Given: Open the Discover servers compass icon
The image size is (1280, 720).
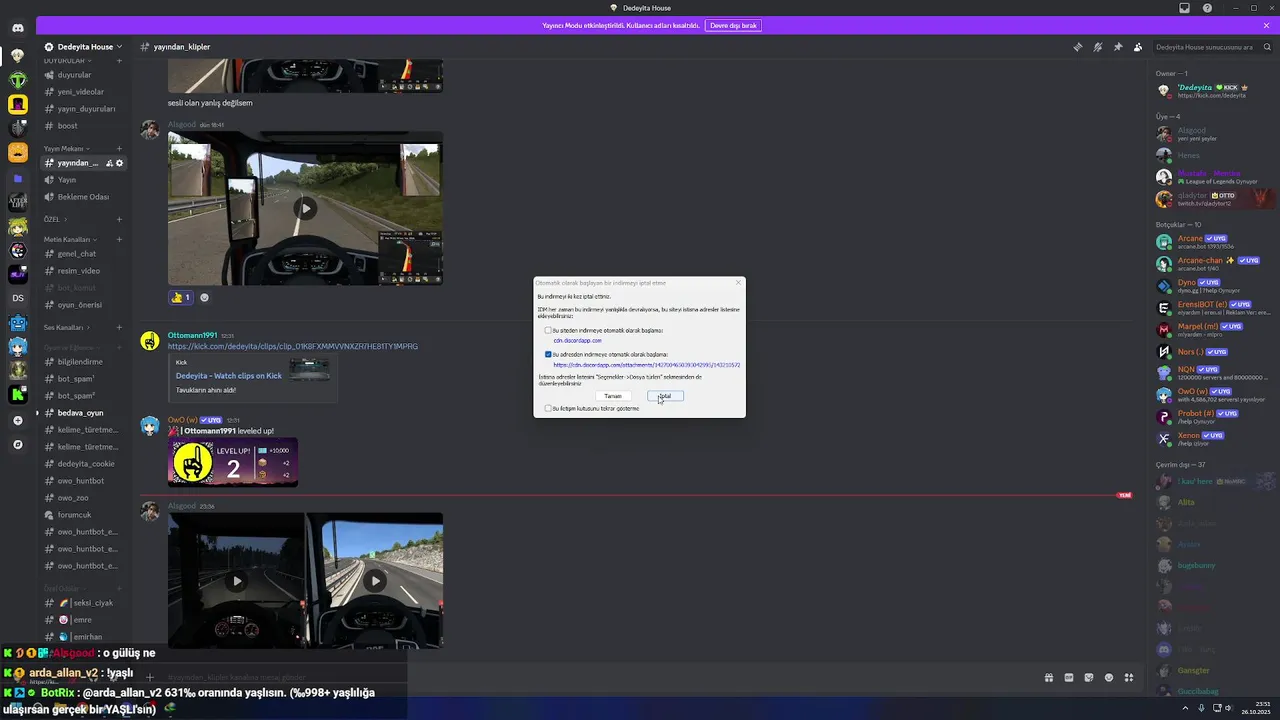Looking at the screenshot, I should click(18, 444).
